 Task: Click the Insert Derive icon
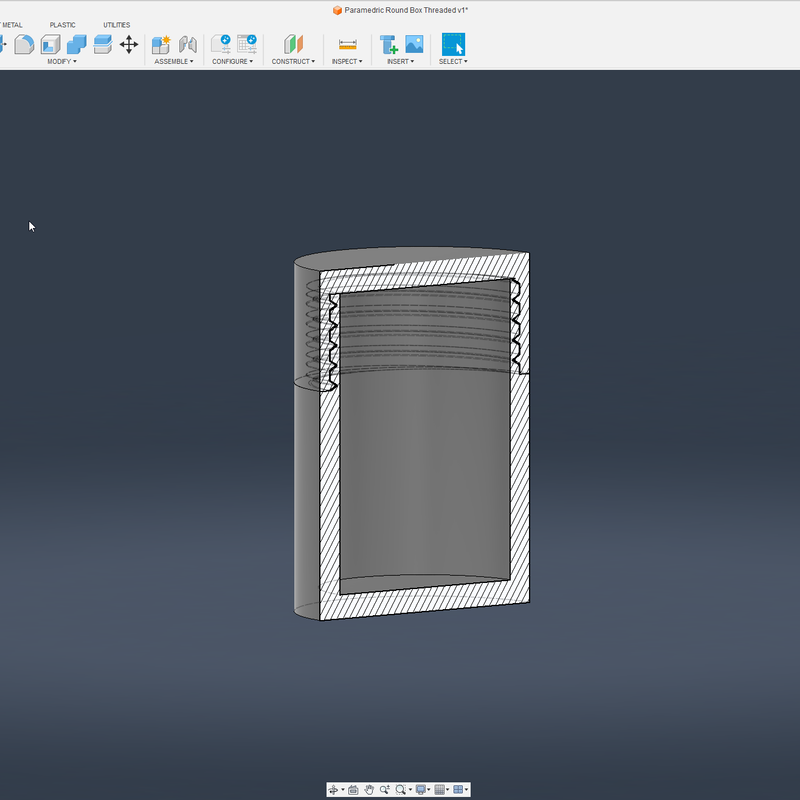pos(388,44)
